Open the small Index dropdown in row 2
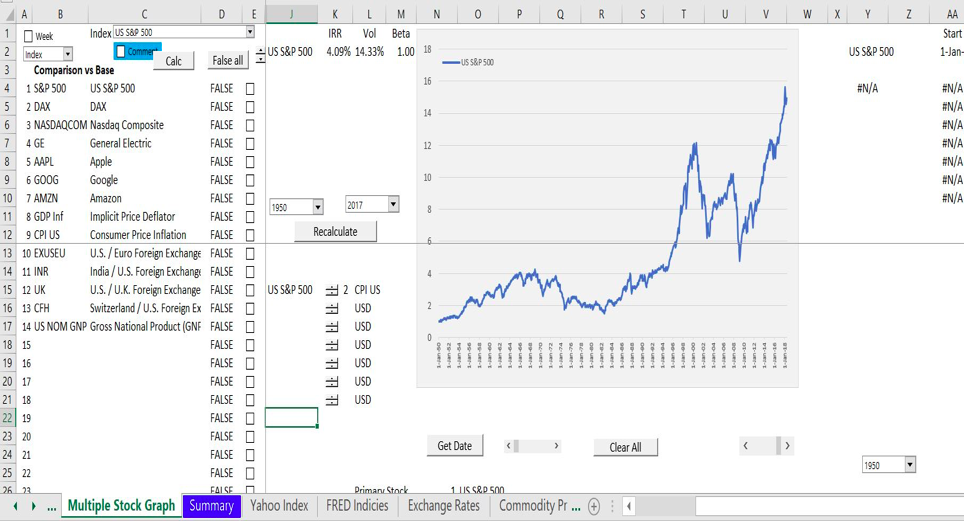Viewport: 969px width, 521px height. (x=68, y=54)
